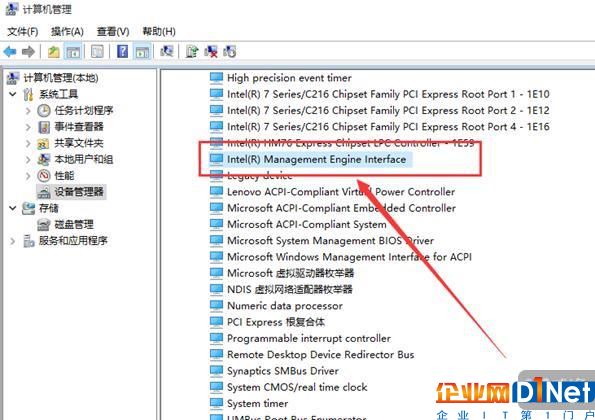Open the 文件(F) menu
Viewport: 595px width, 420px height.
tap(23, 31)
